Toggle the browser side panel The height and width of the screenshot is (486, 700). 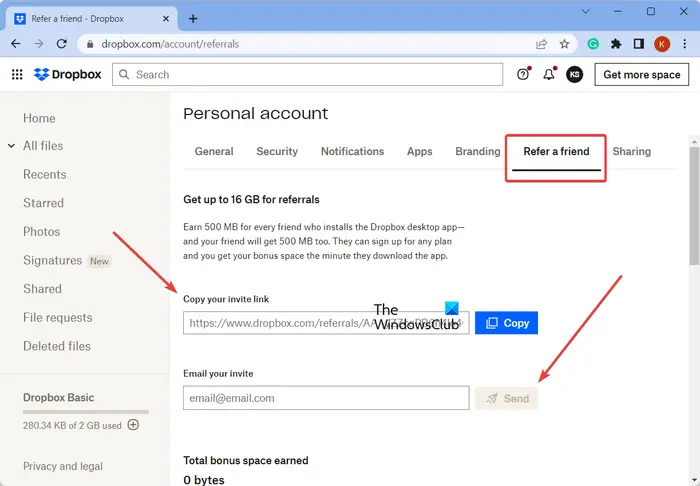[639, 44]
